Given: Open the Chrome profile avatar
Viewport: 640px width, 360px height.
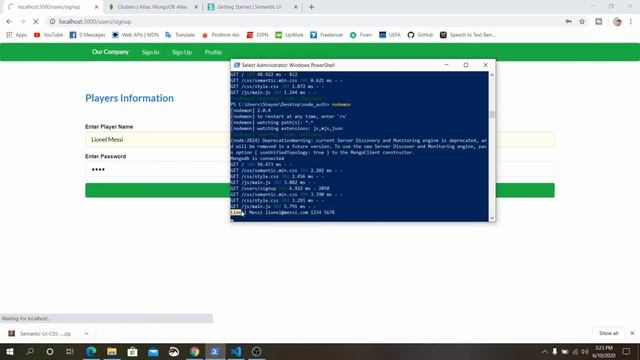Looking at the screenshot, I should pos(617,22).
